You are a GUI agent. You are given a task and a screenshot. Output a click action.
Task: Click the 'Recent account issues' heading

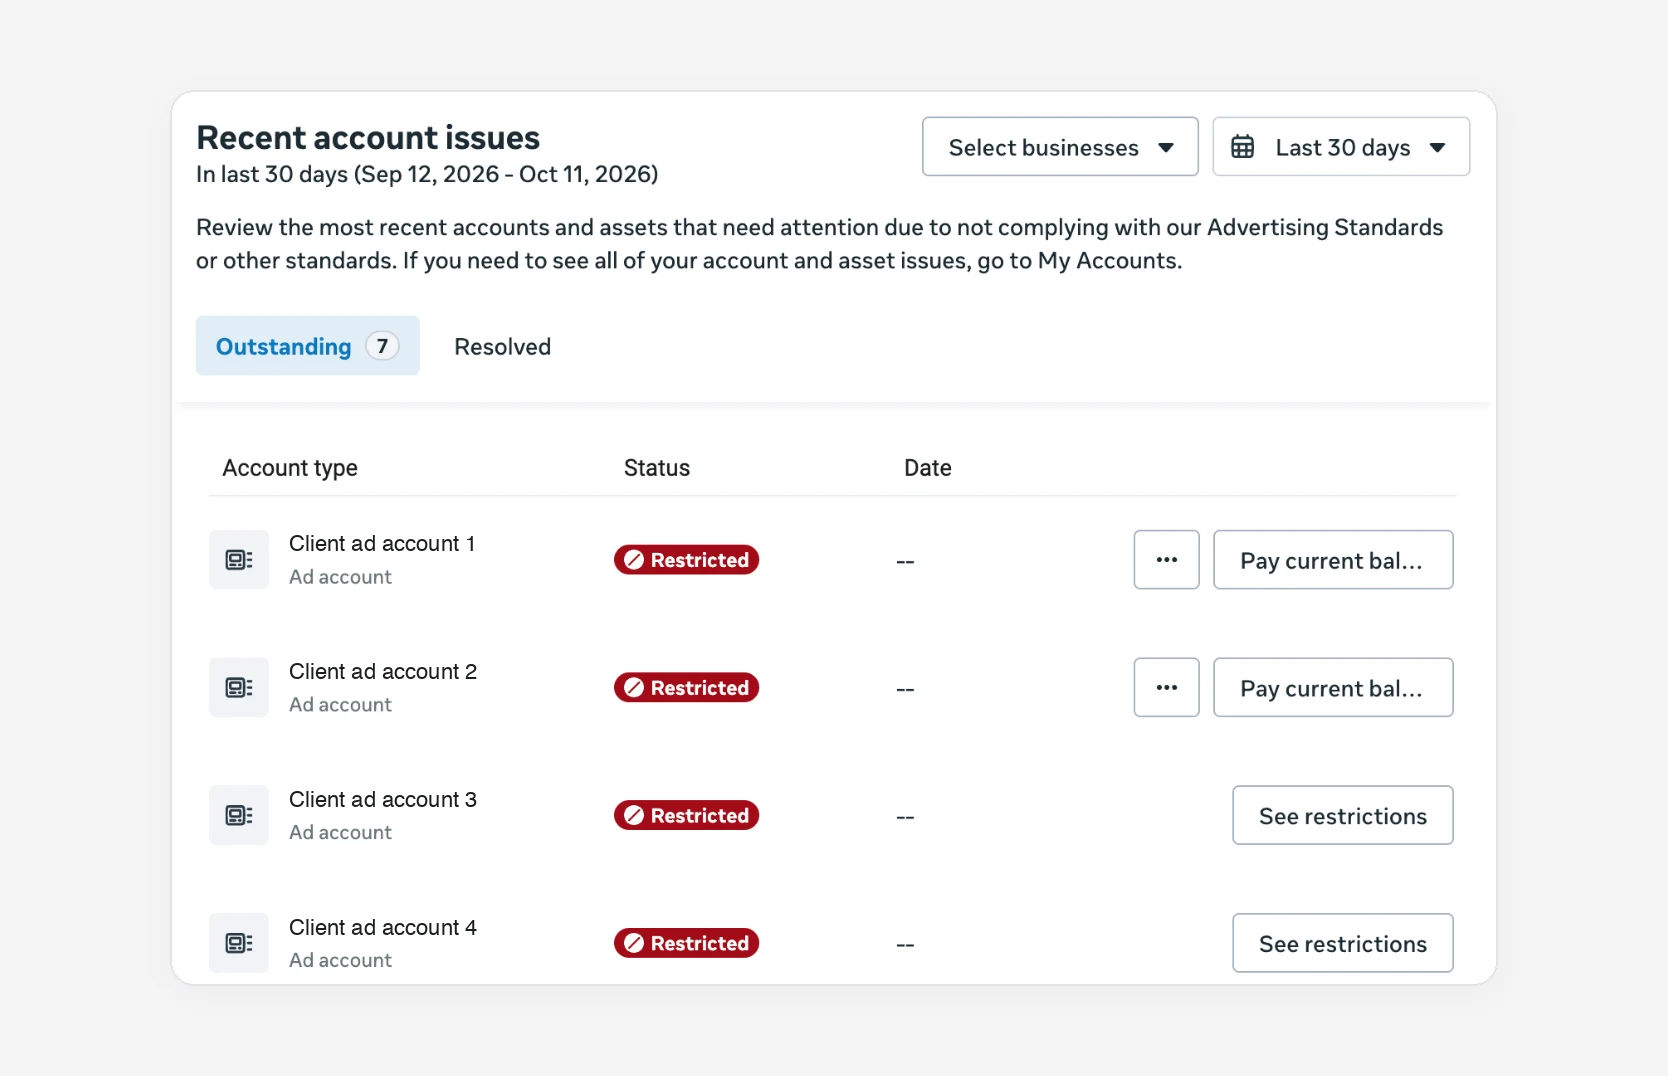pyautogui.click(x=368, y=137)
